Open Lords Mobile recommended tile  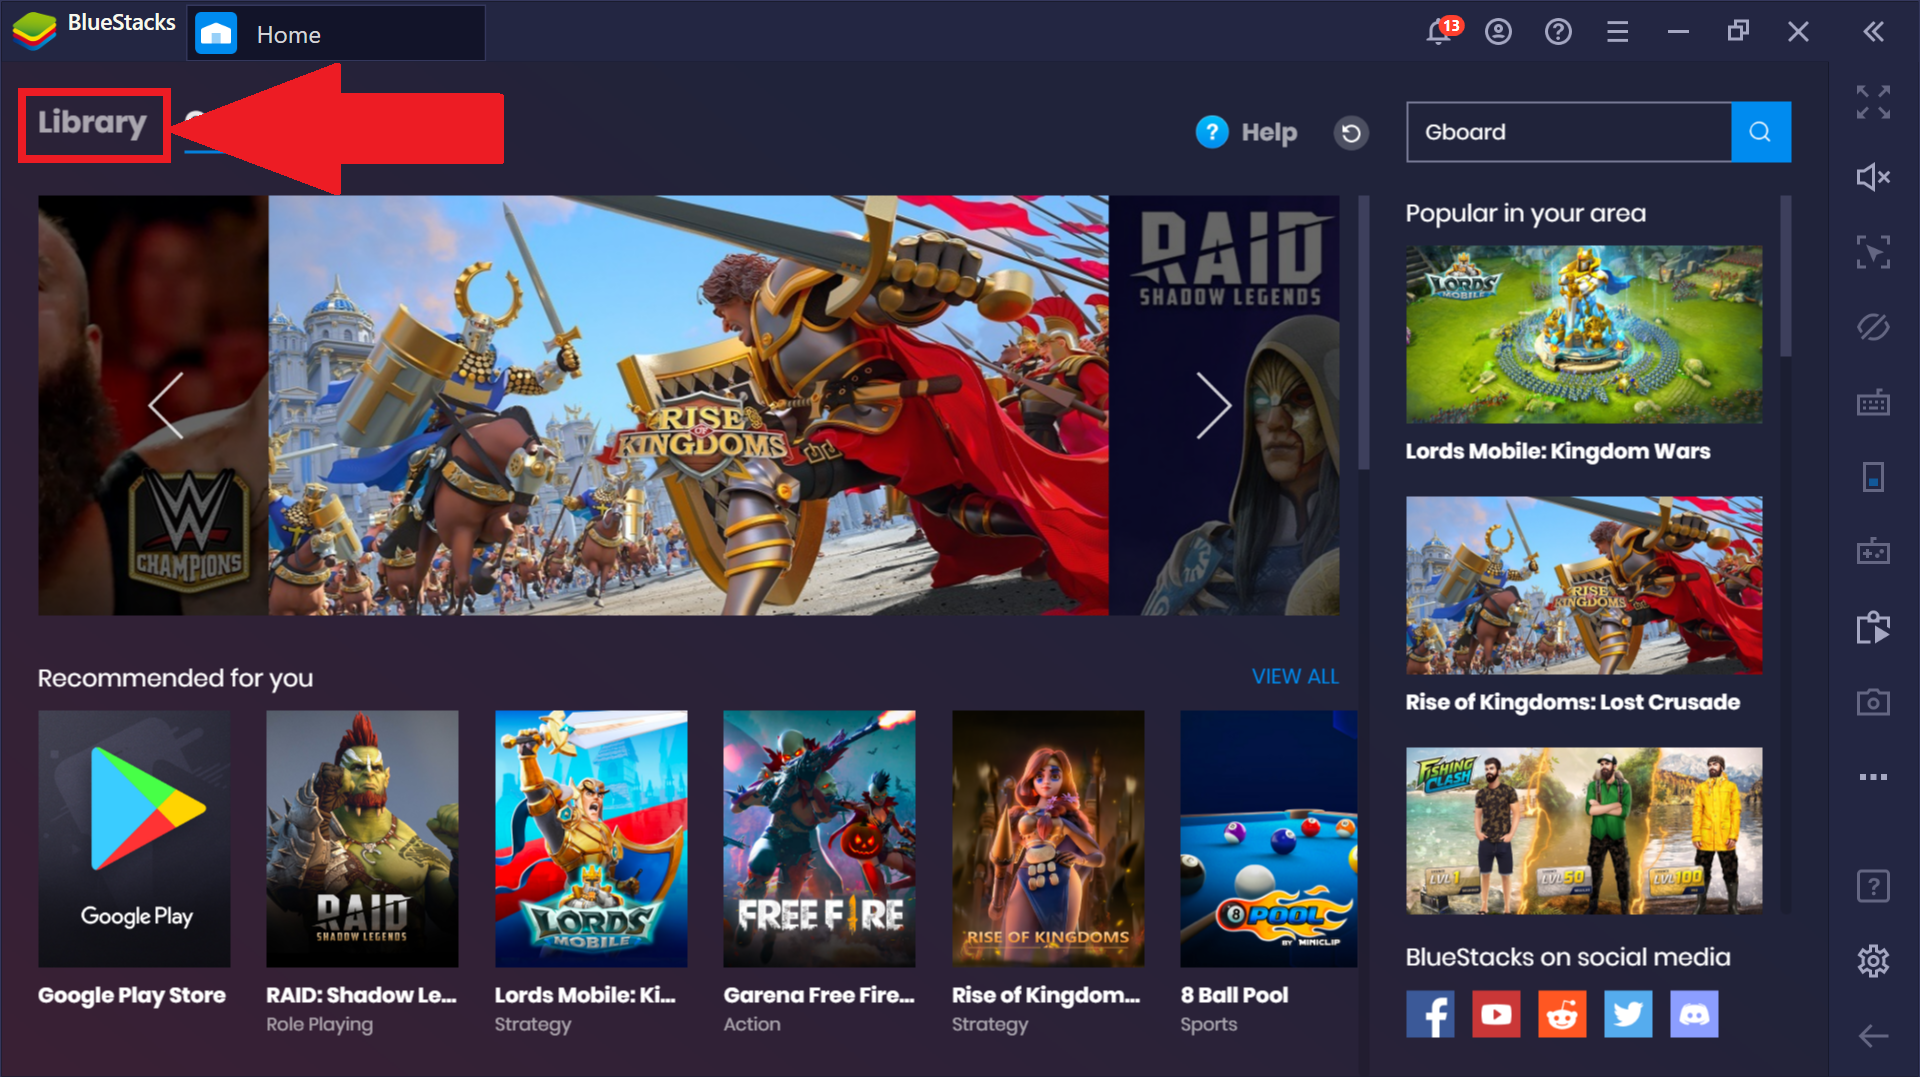point(591,839)
